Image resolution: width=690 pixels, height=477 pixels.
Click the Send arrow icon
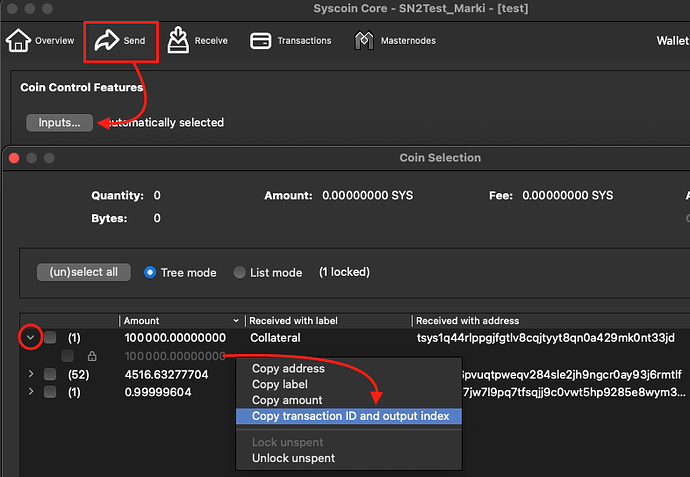point(105,41)
